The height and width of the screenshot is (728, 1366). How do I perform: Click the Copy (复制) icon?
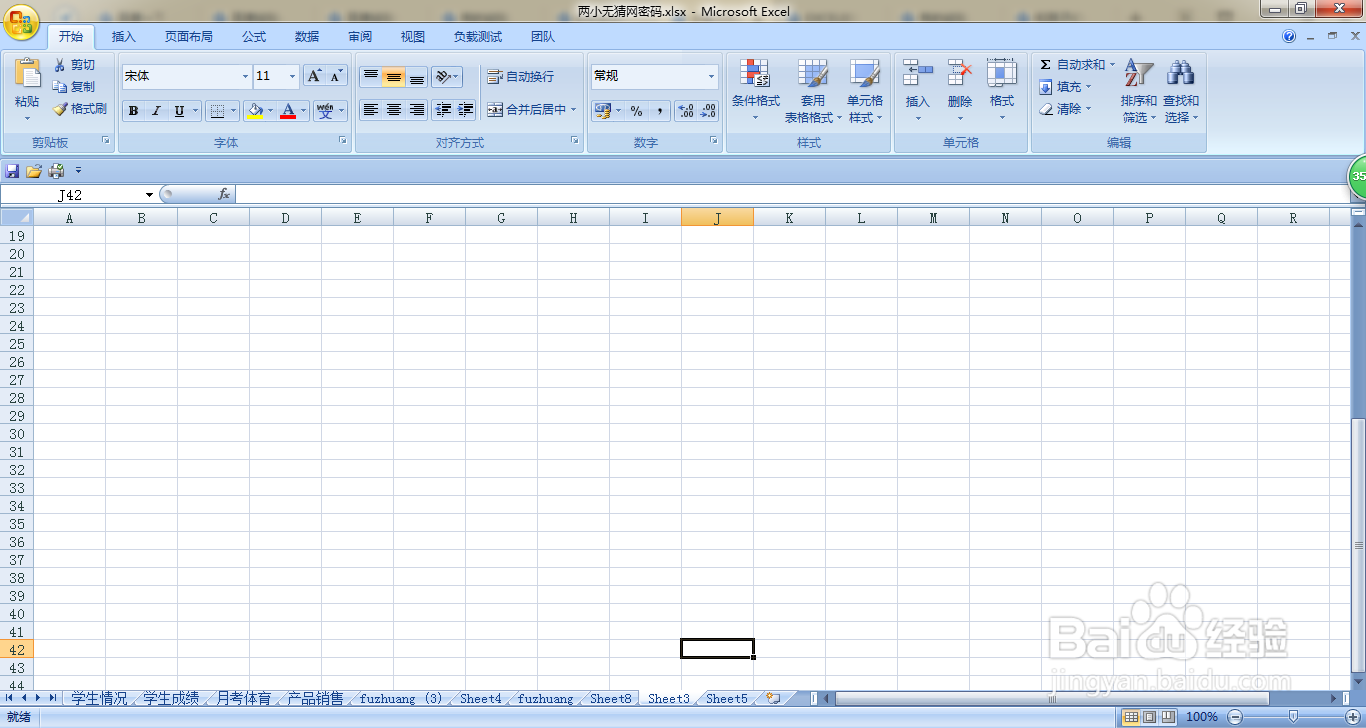tap(60, 87)
